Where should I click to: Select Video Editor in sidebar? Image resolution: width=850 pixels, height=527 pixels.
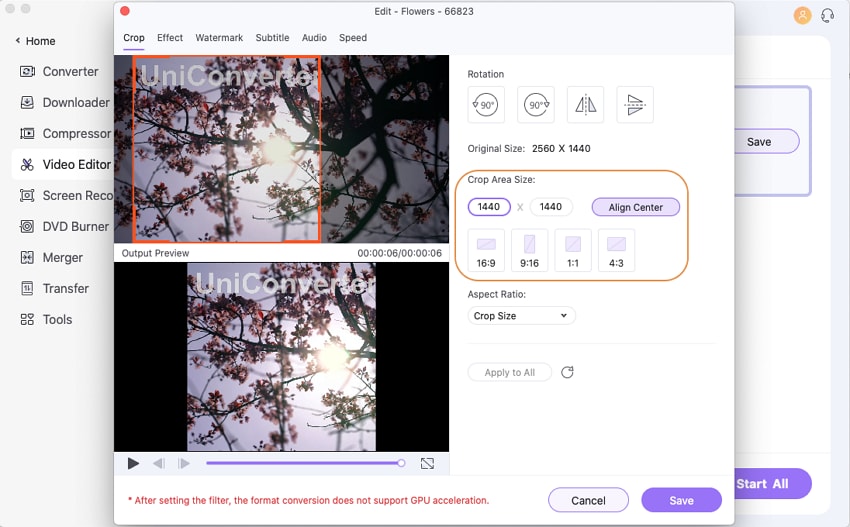[x=63, y=164]
